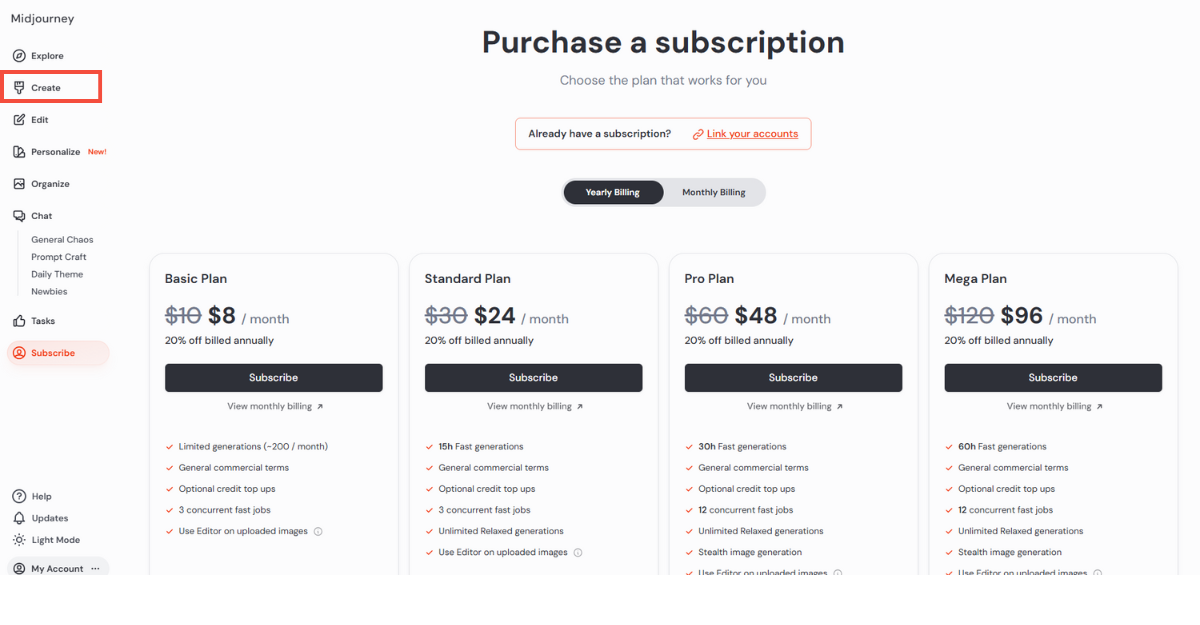Click the Tasks thumbs-up icon
The image size is (1200, 625).
click(x=19, y=321)
